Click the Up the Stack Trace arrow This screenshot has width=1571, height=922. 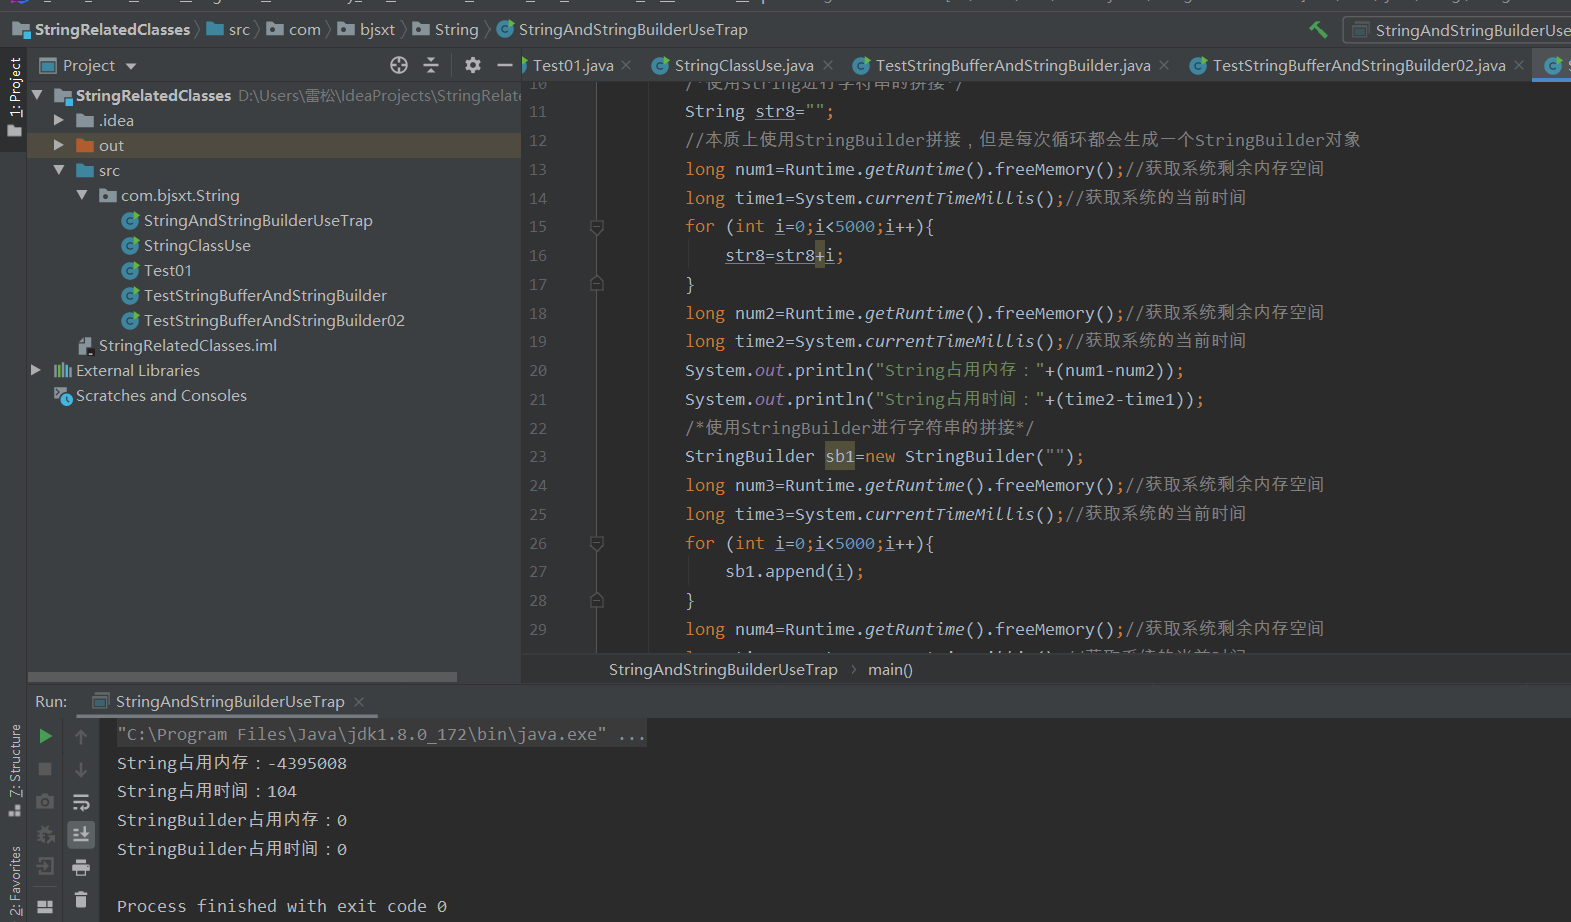(81, 737)
